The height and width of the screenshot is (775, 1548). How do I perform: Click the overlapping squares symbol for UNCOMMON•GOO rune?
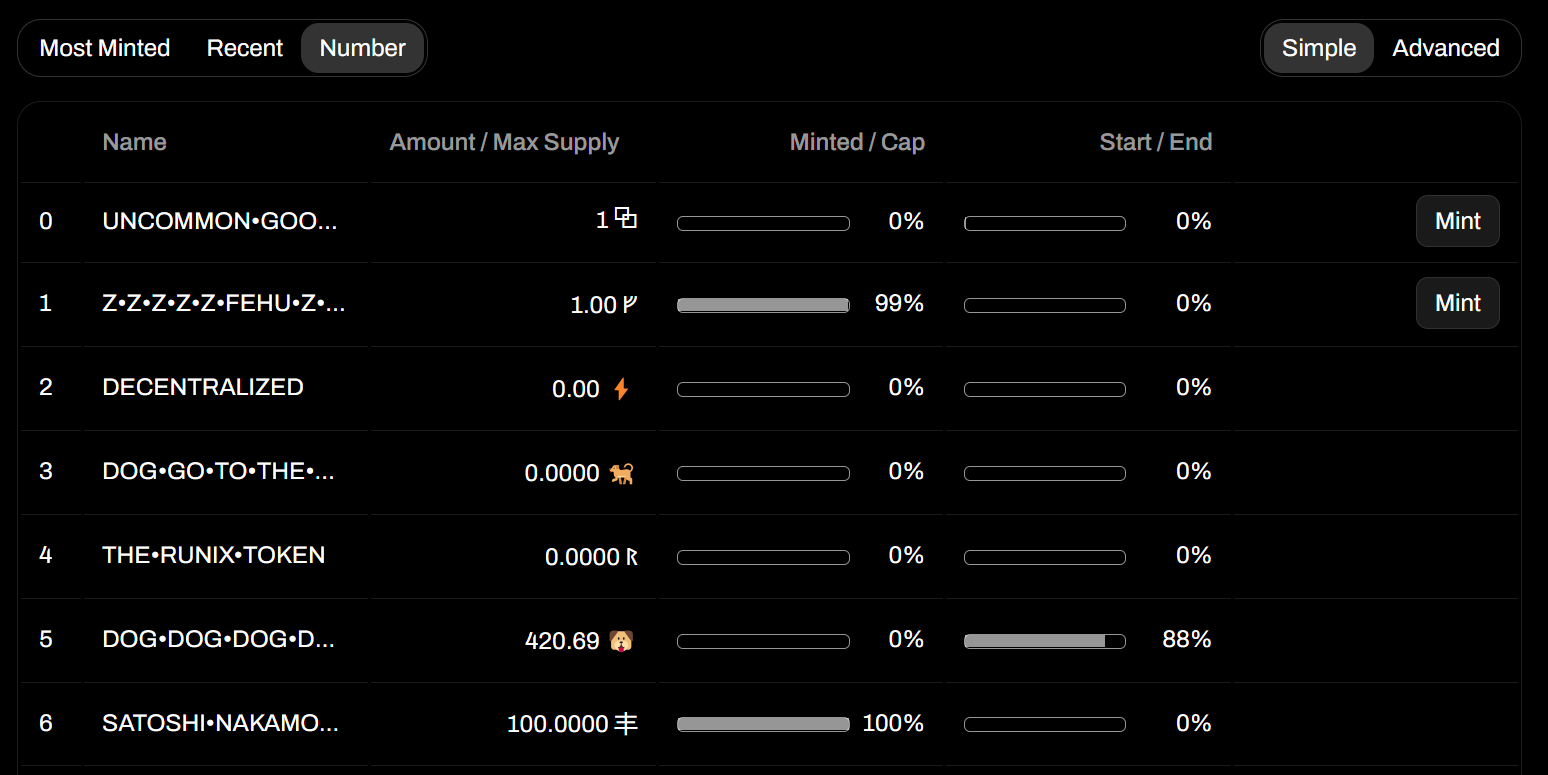(626, 218)
